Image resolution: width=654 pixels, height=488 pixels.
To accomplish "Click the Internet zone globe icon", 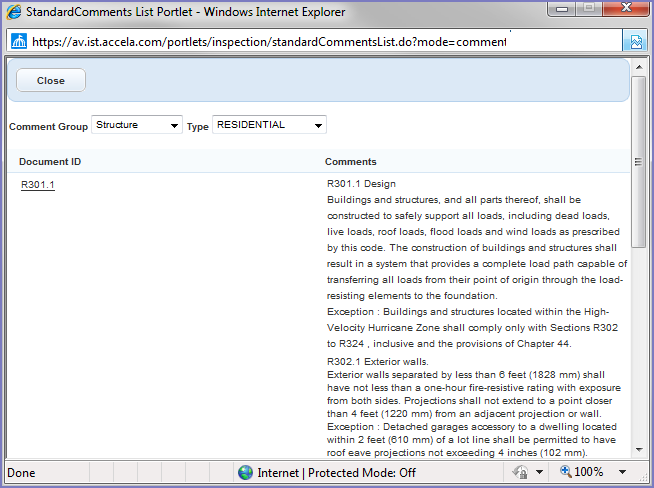I will point(245,472).
